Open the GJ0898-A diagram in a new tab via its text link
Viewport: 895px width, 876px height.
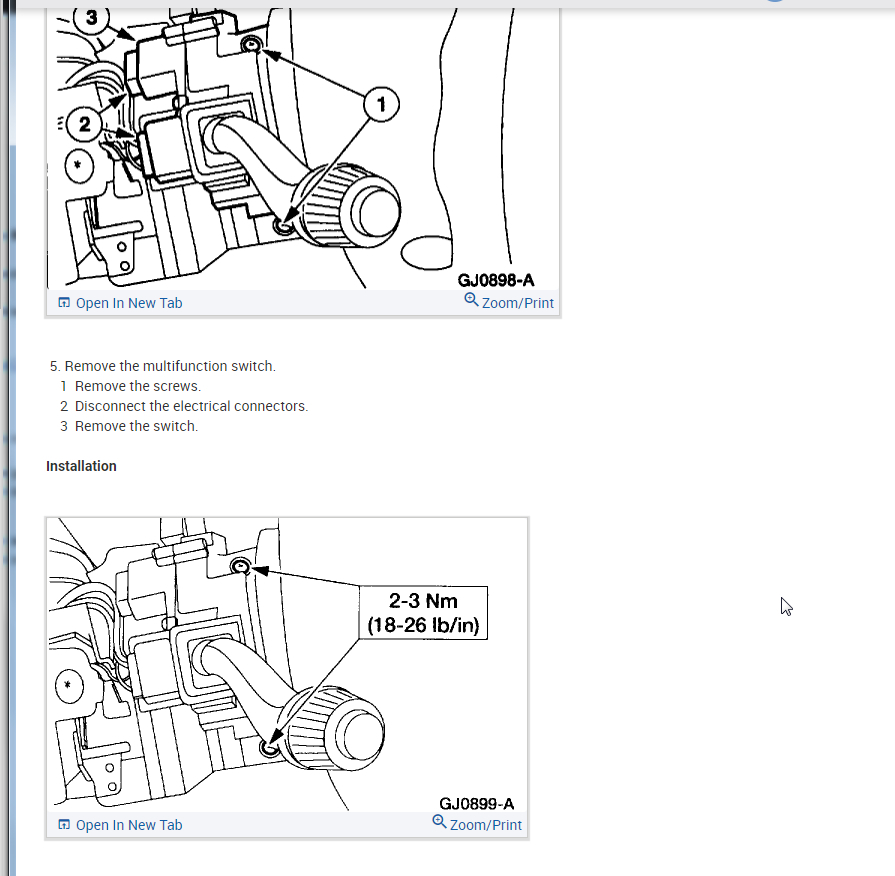[129, 303]
